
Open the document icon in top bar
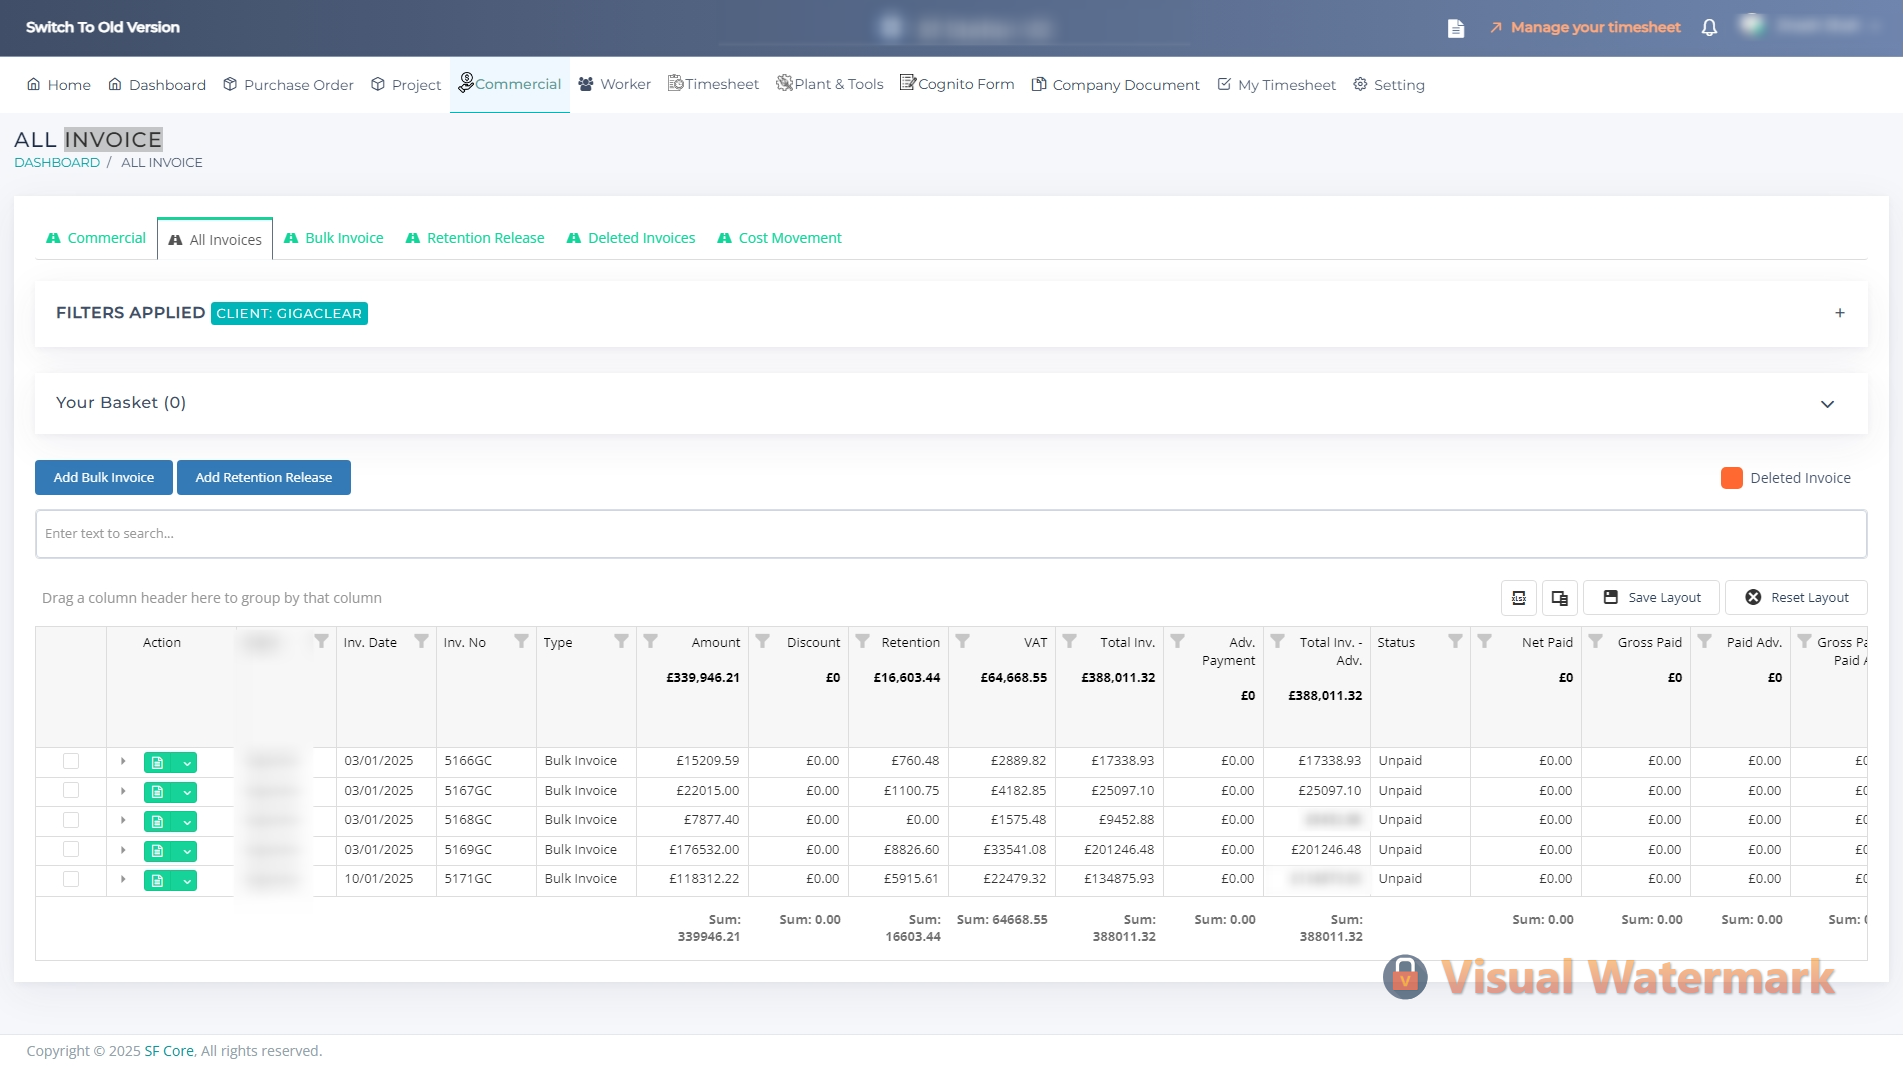tap(1456, 28)
